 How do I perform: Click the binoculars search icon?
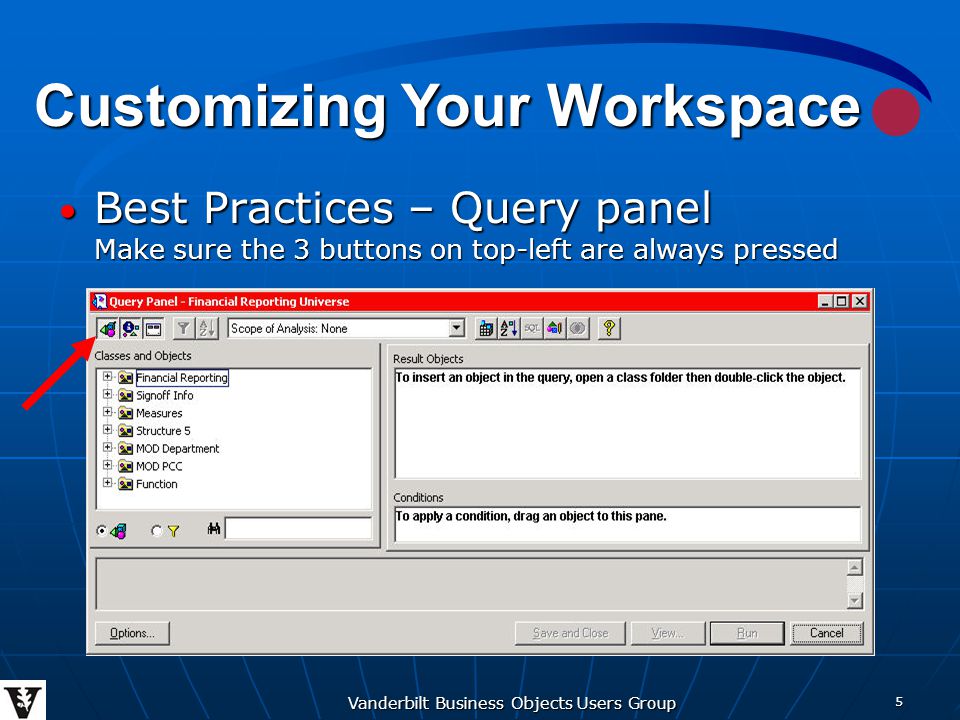pos(214,528)
